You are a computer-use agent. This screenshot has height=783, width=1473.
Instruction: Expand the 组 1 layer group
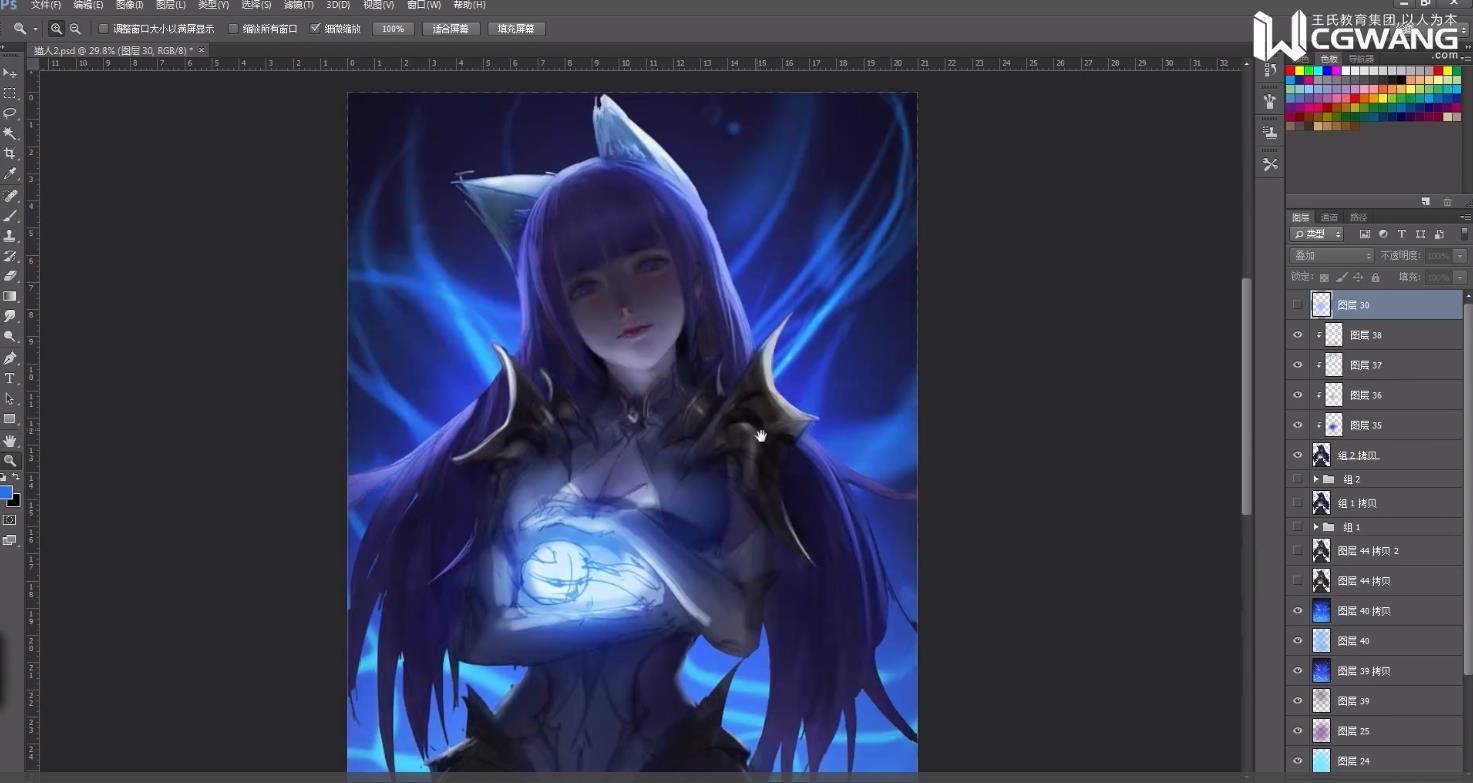pos(1316,527)
